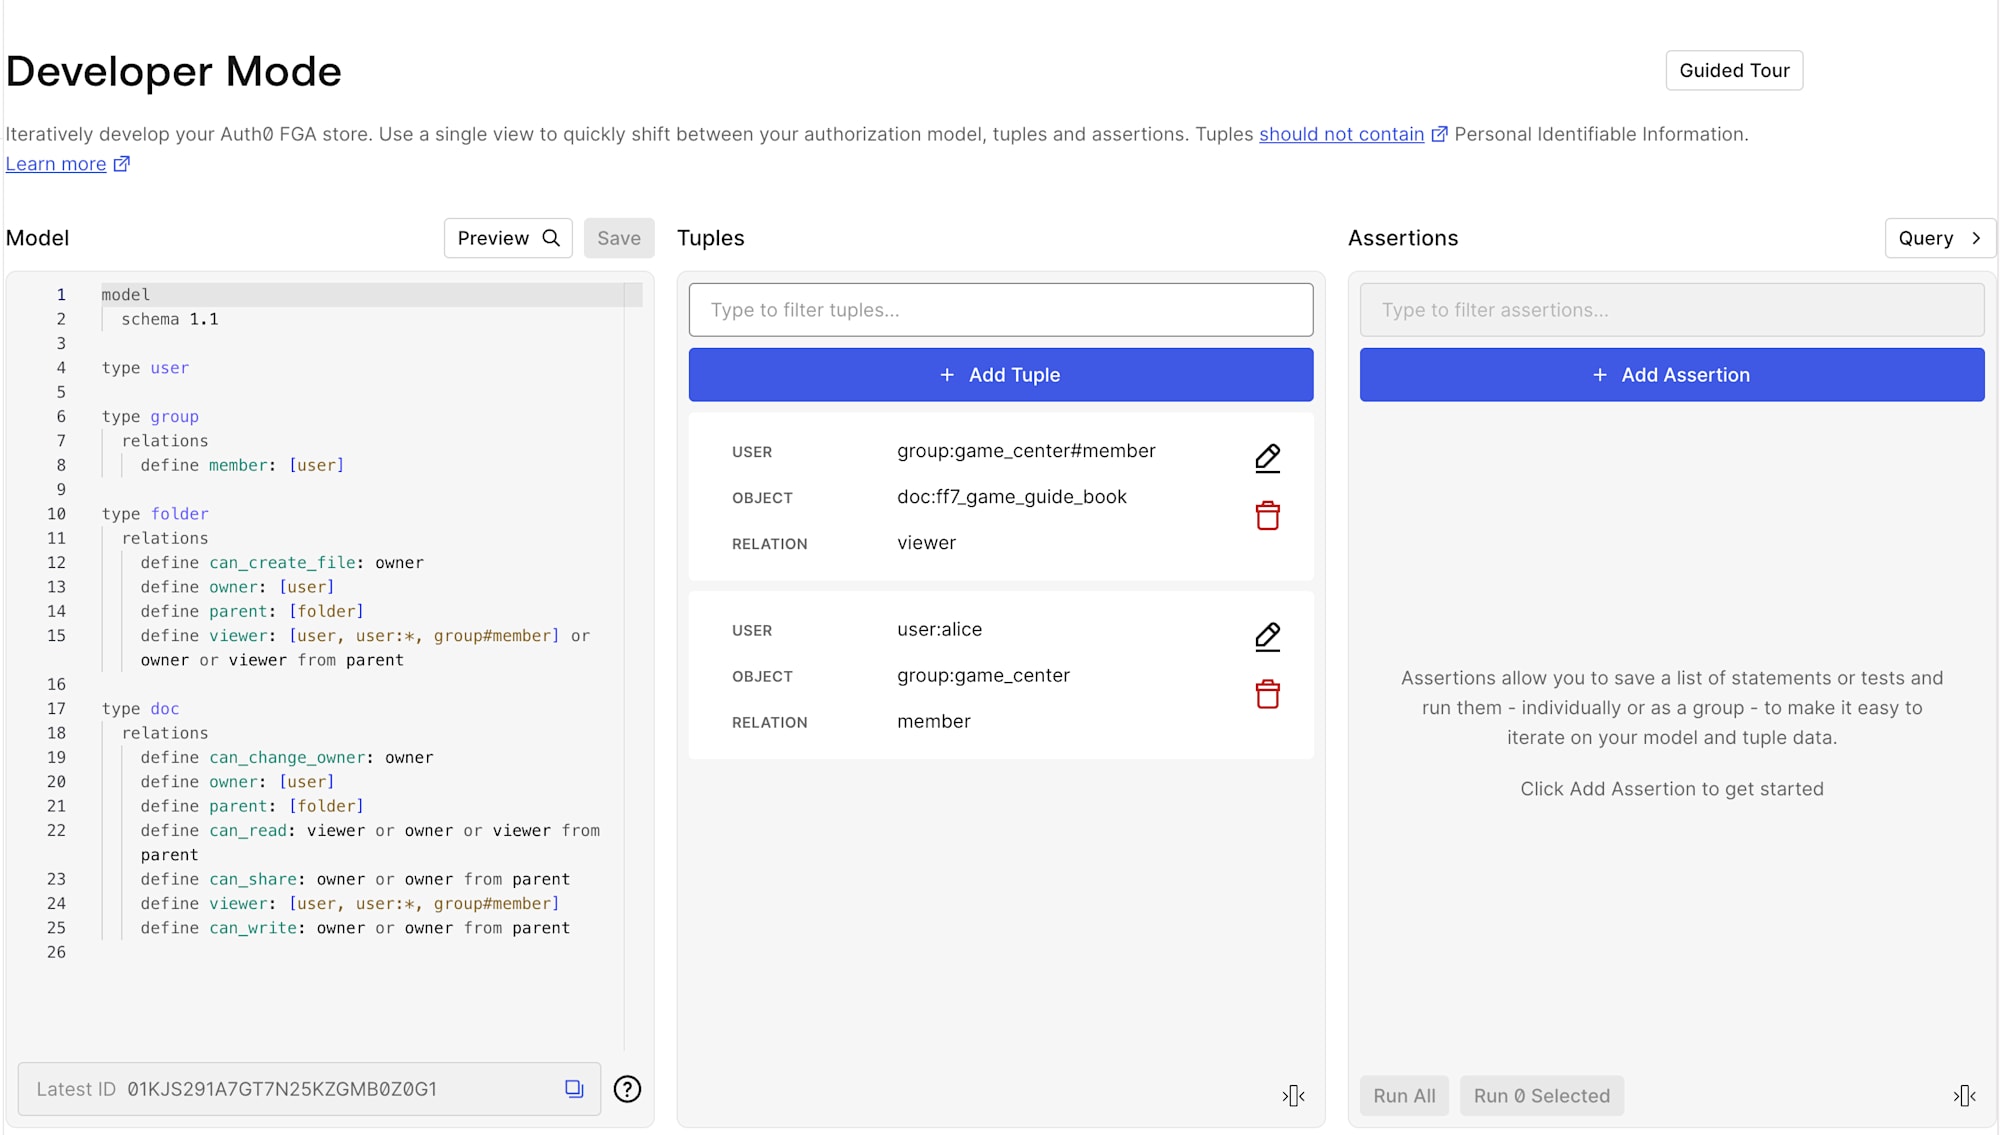The image size is (2000, 1135).
Task: Click Add Tuple button
Action: click(1000, 375)
